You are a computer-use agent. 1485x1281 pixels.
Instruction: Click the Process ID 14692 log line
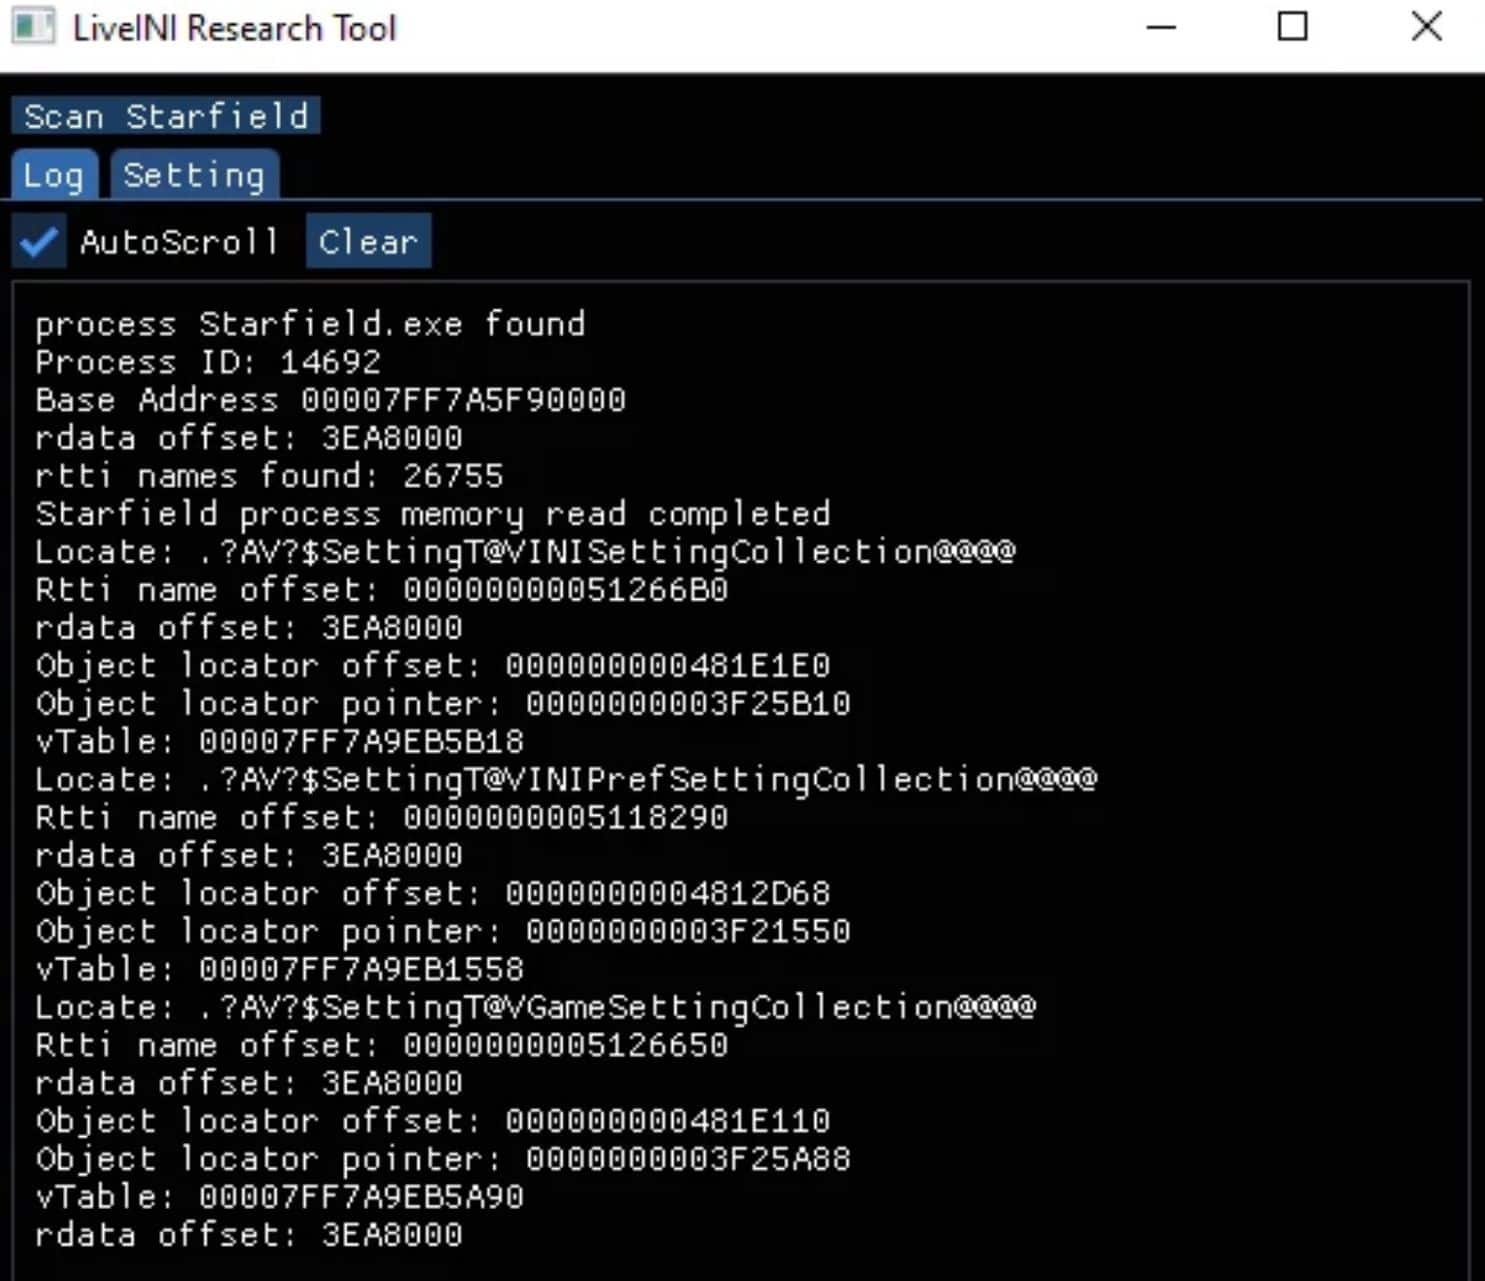pyautogui.click(x=208, y=362)
